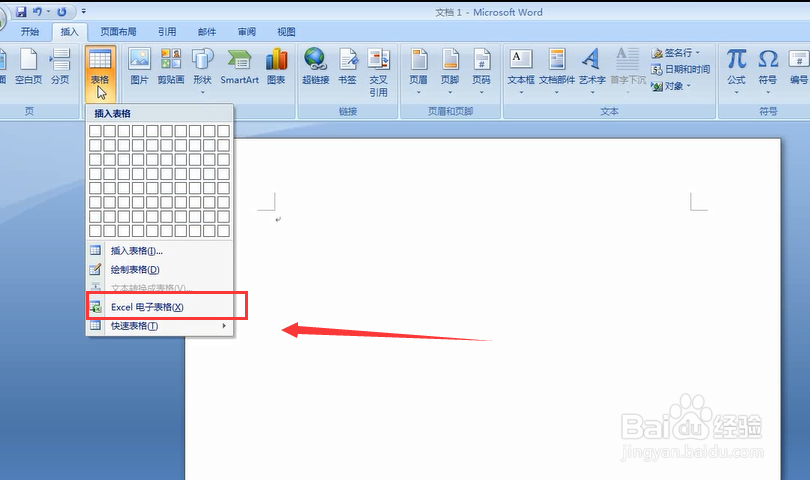Open the 形状 shapes dropdown
The height and width of the screenshot is (480, 810).
point(202,71)
